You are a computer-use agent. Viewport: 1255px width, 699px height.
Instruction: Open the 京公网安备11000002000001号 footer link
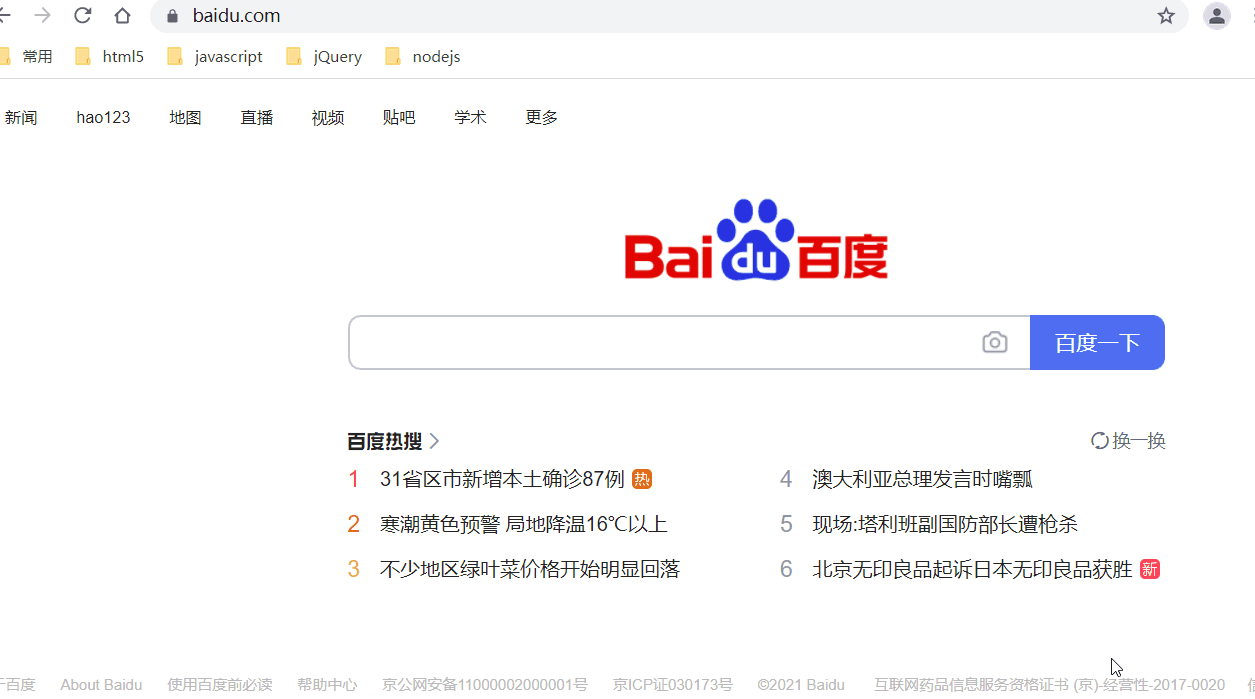[485, 685]
